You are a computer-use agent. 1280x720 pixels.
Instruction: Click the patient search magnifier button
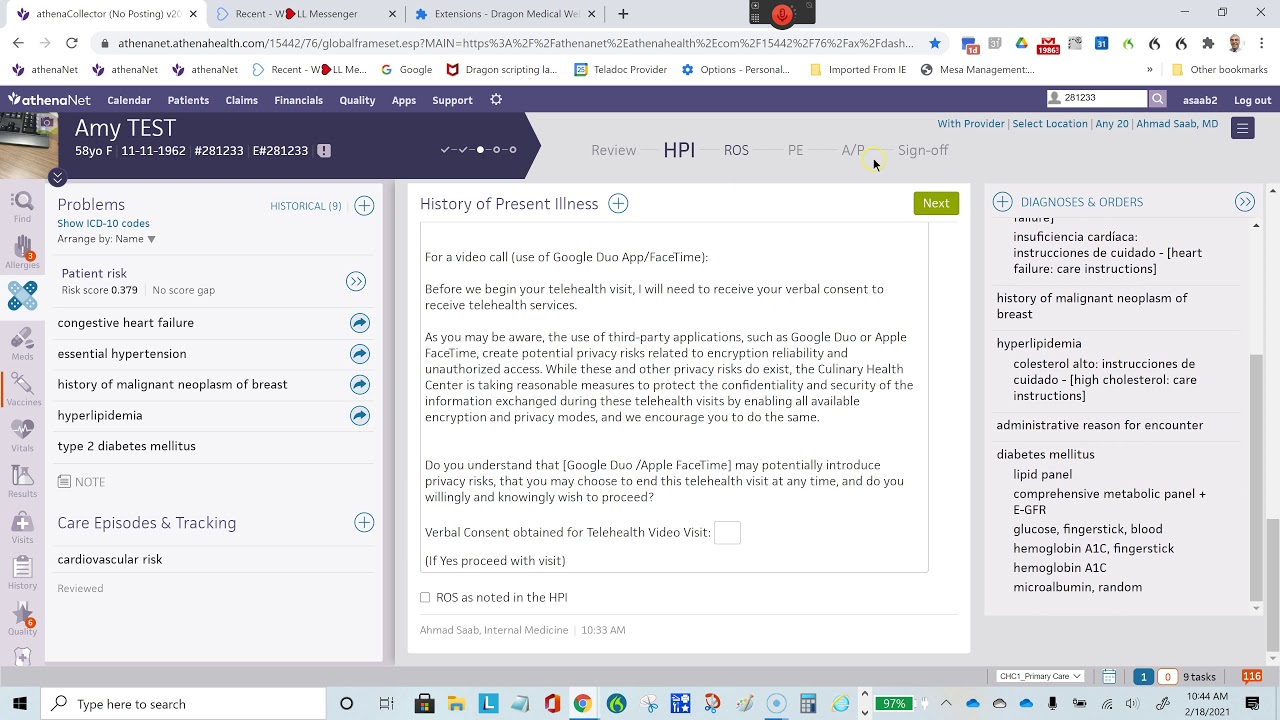(1157, 99)
